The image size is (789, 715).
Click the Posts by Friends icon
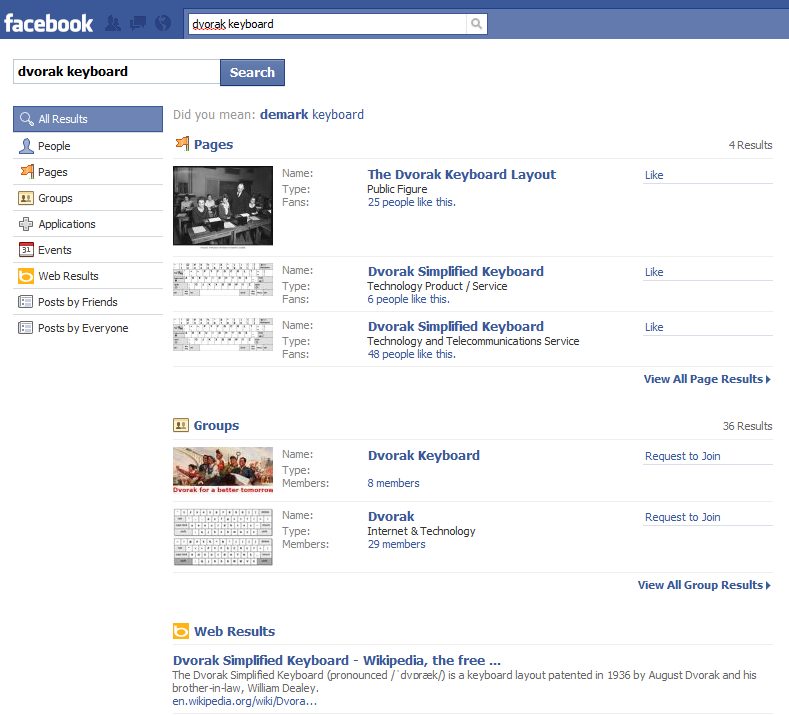tap(26, 302)
